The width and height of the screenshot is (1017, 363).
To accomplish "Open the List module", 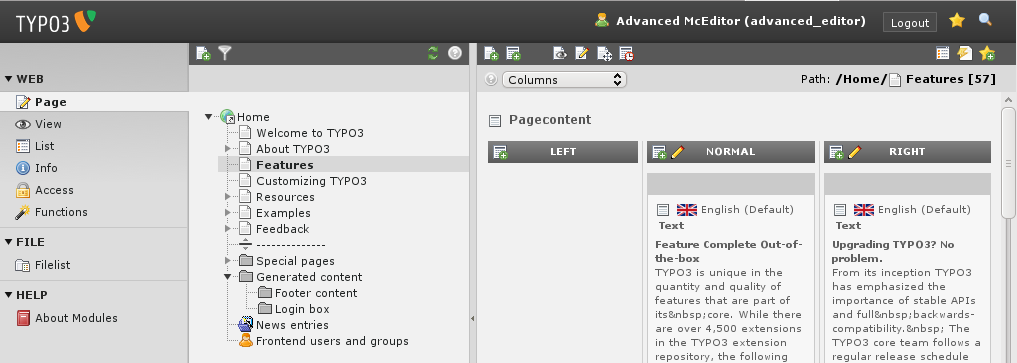I will [36, 146].
